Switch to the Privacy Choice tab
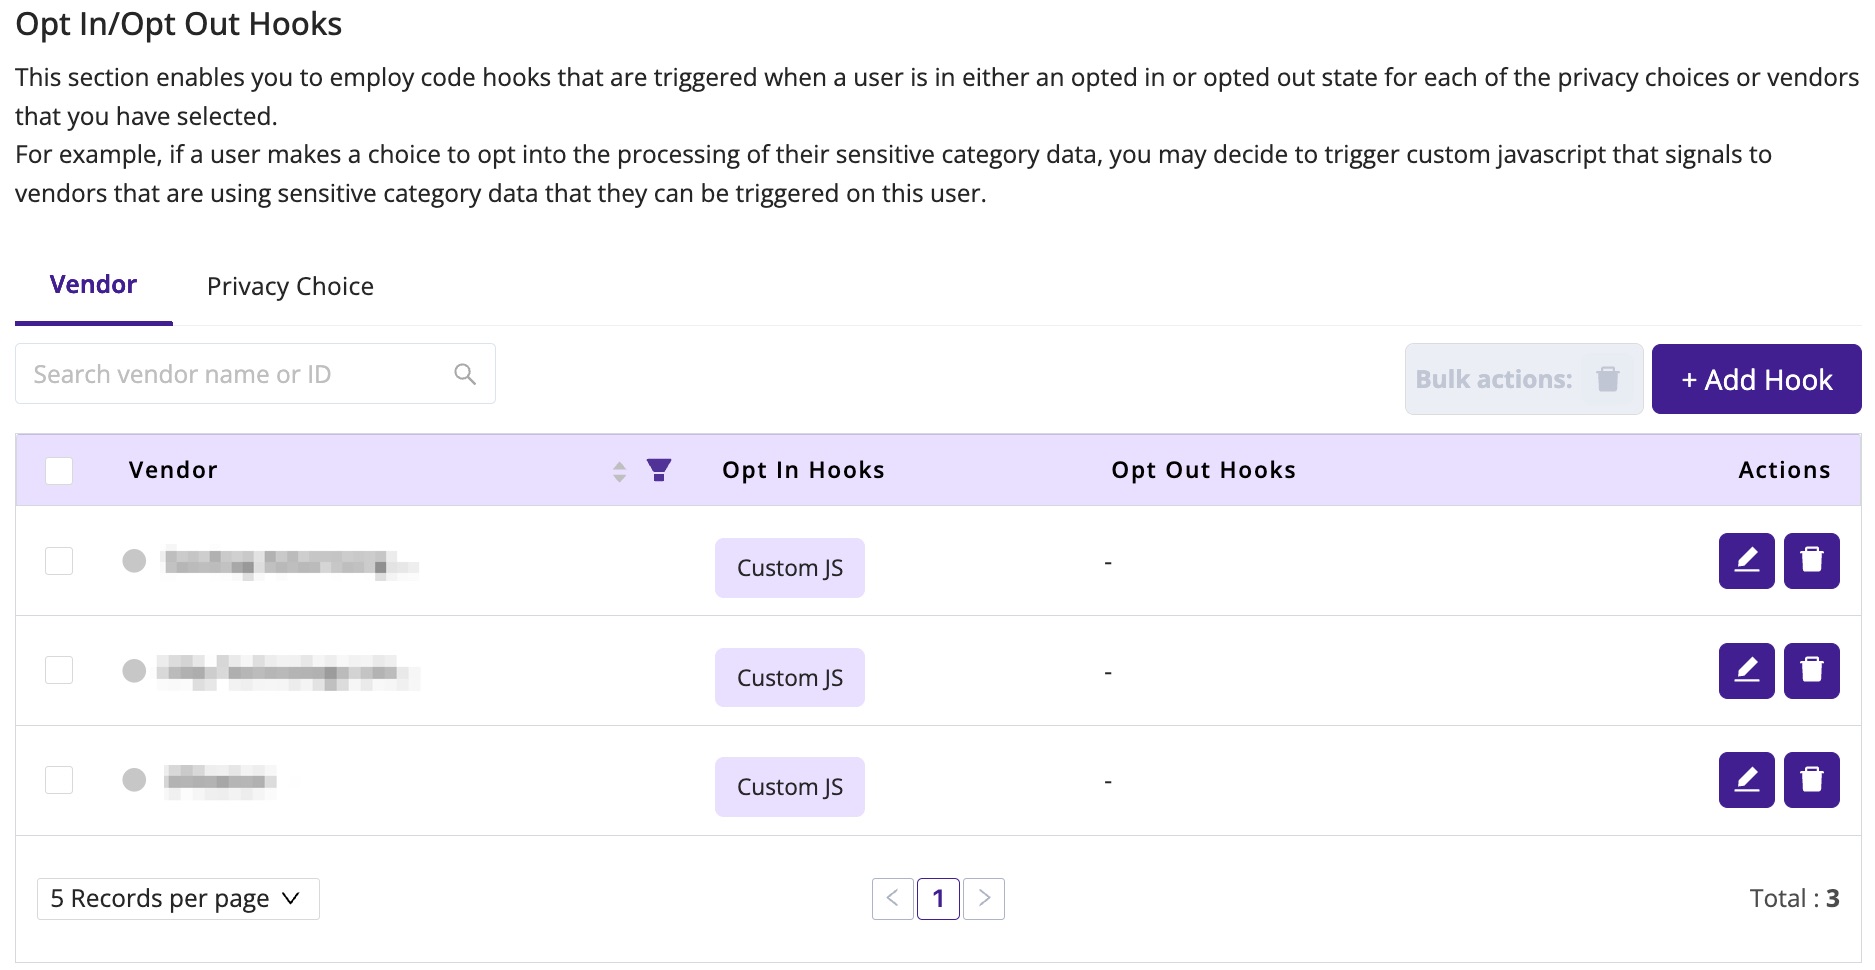The width and height of the screenshot is (1875, 970). (x=290, y=287)
